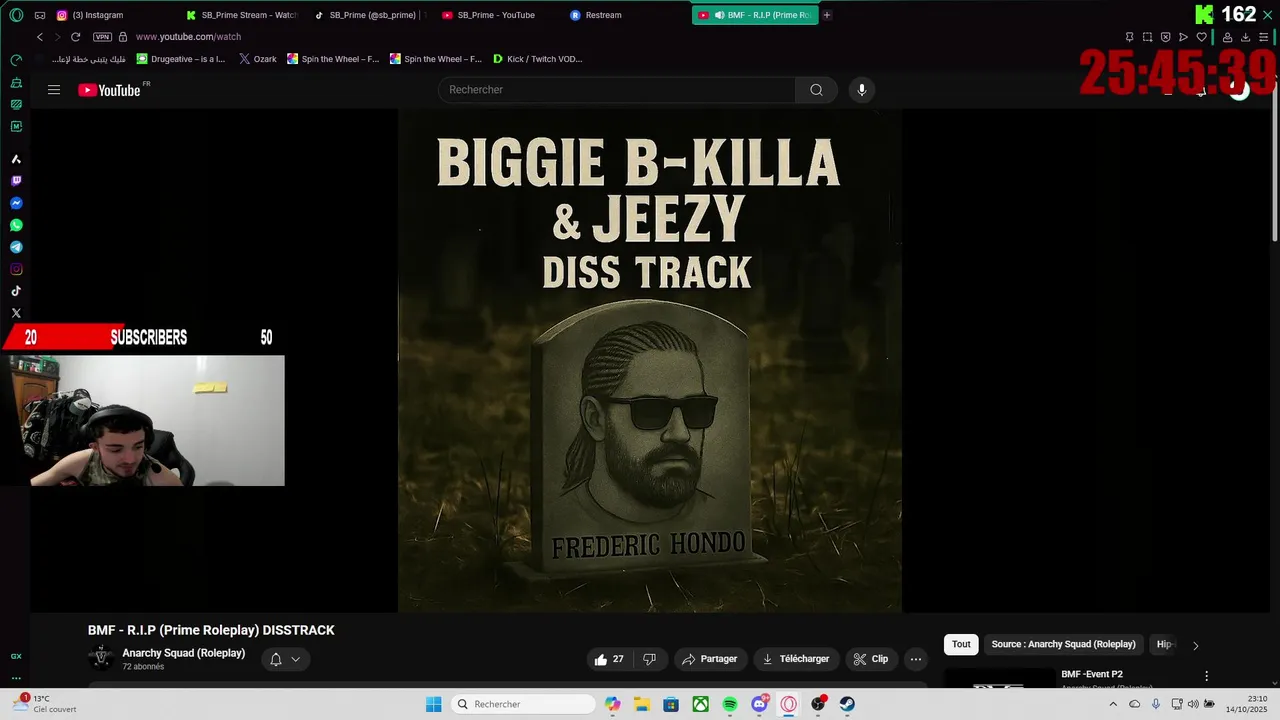The width and height of the screenshot is (1280, 720).
Task: Click the browser address bar URL
Action: coord(188,37)
